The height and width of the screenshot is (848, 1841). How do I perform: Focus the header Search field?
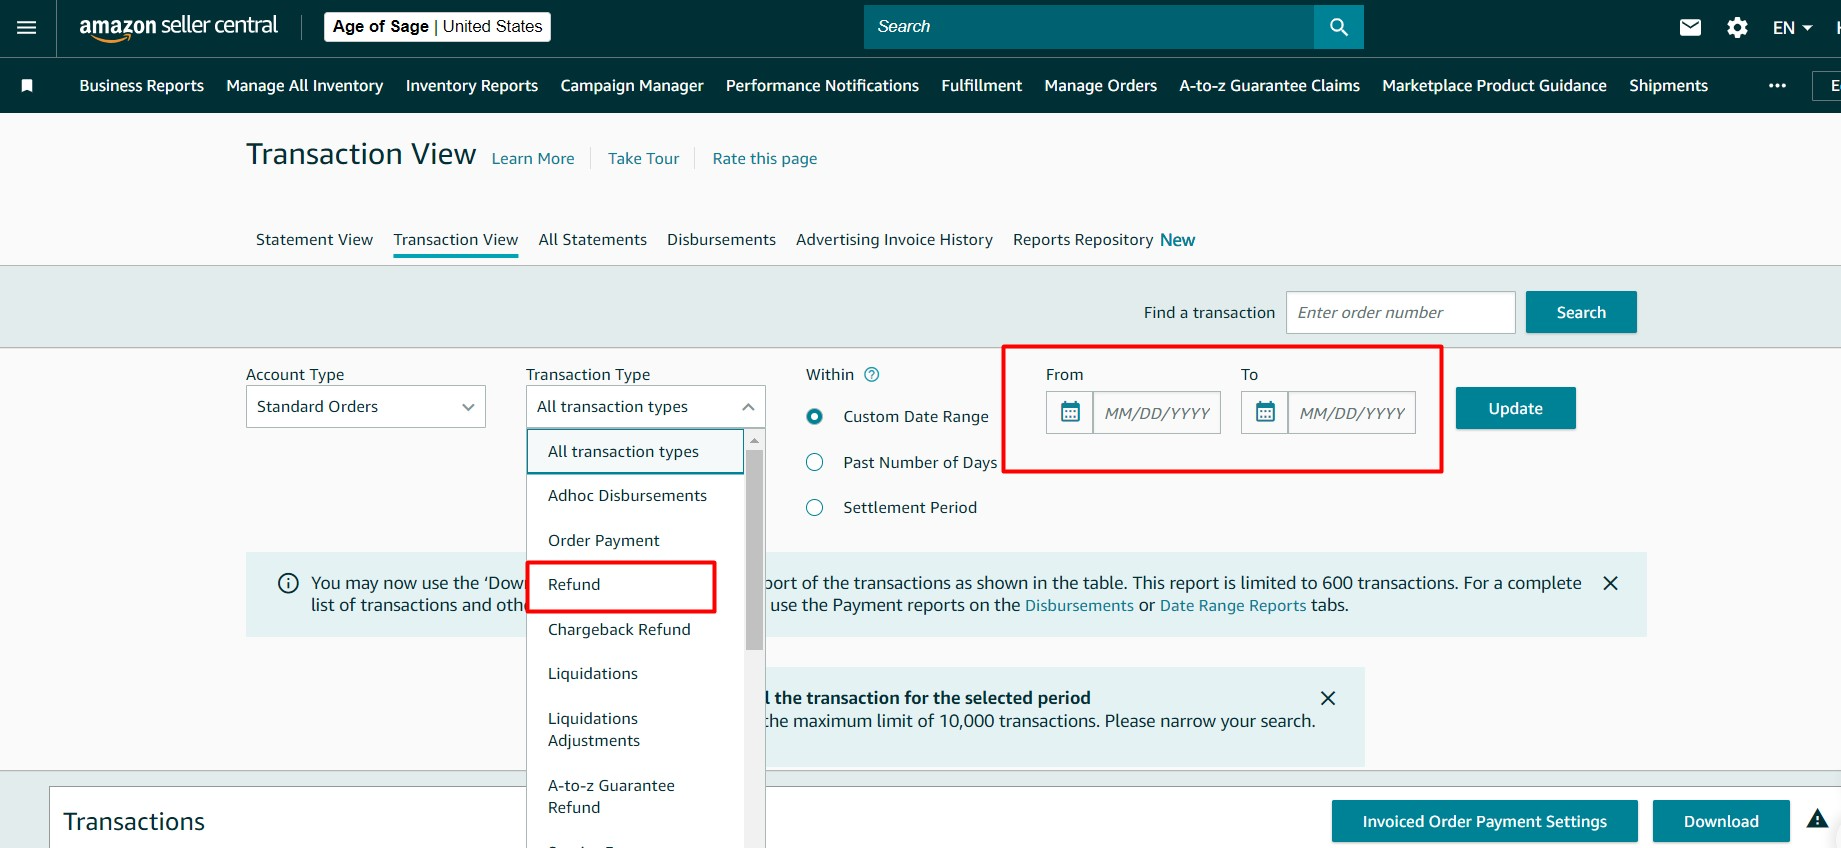[1089, 27]
